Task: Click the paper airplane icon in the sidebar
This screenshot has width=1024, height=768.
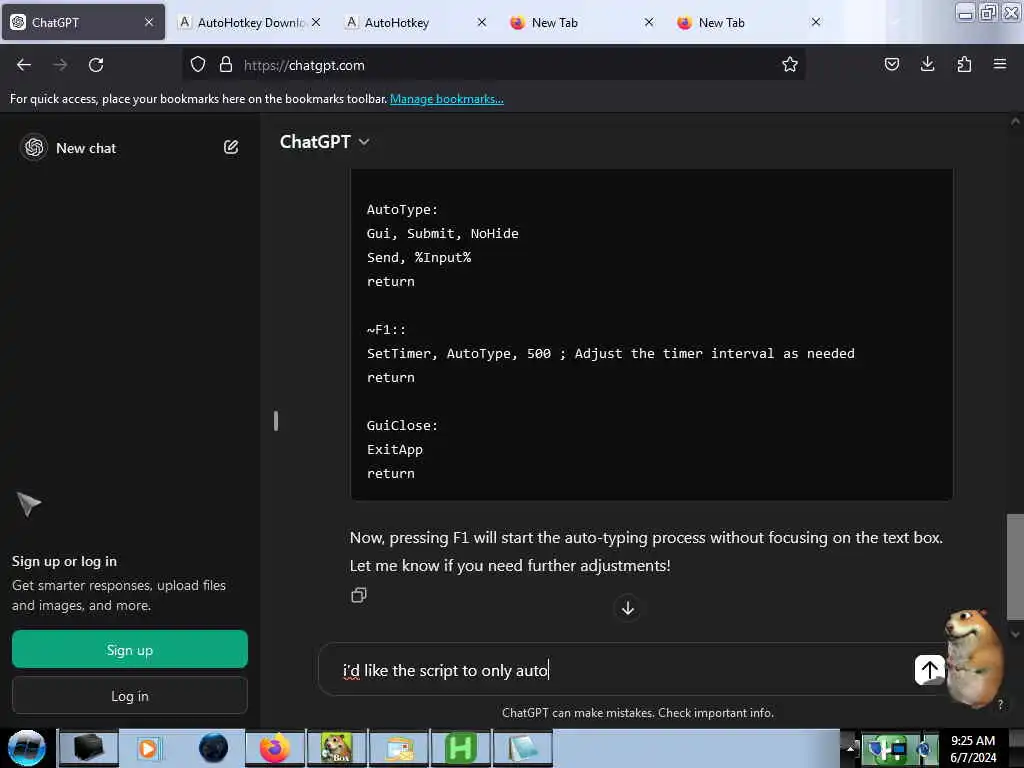Action: click(28, 503)
